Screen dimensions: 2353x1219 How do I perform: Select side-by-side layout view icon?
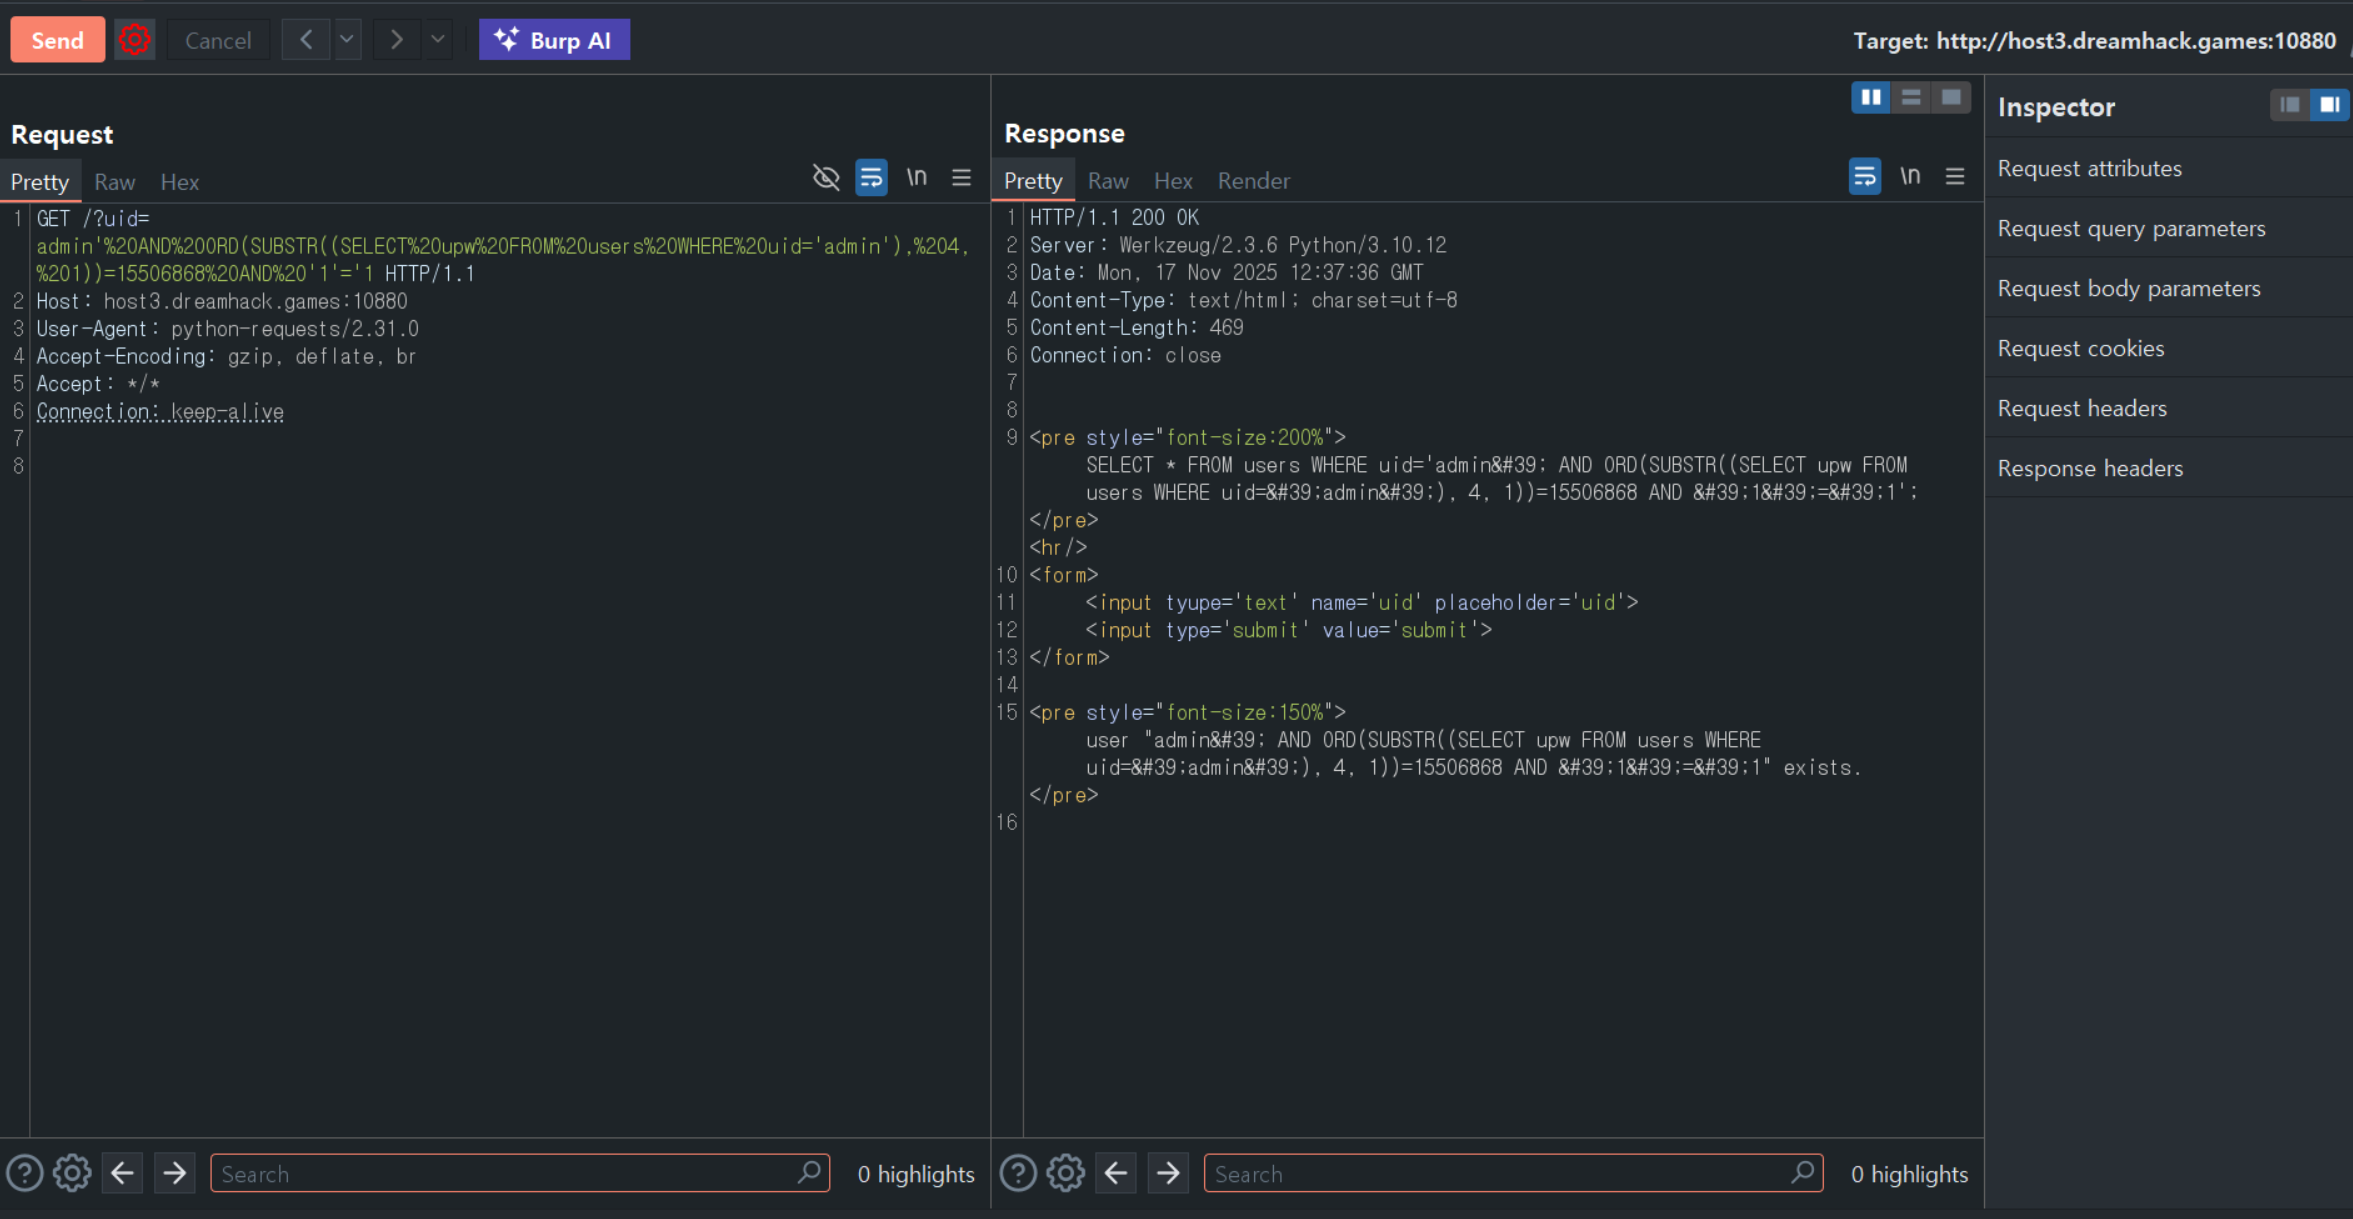point(1870,97)
